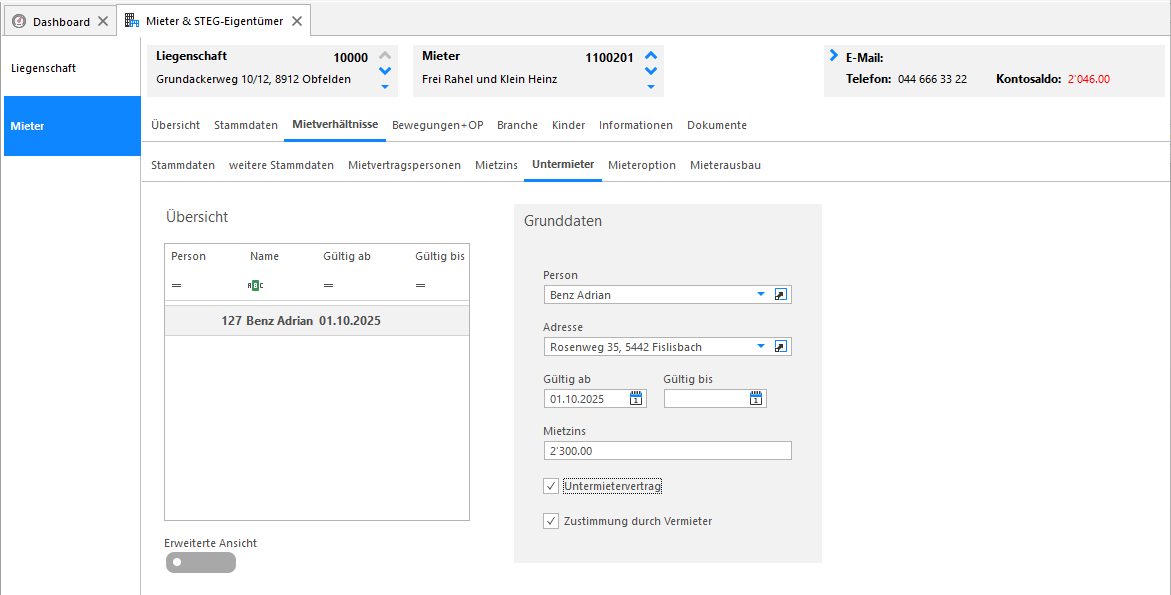Switch to the Mietverhältnisse tab

tap(335, 125)
